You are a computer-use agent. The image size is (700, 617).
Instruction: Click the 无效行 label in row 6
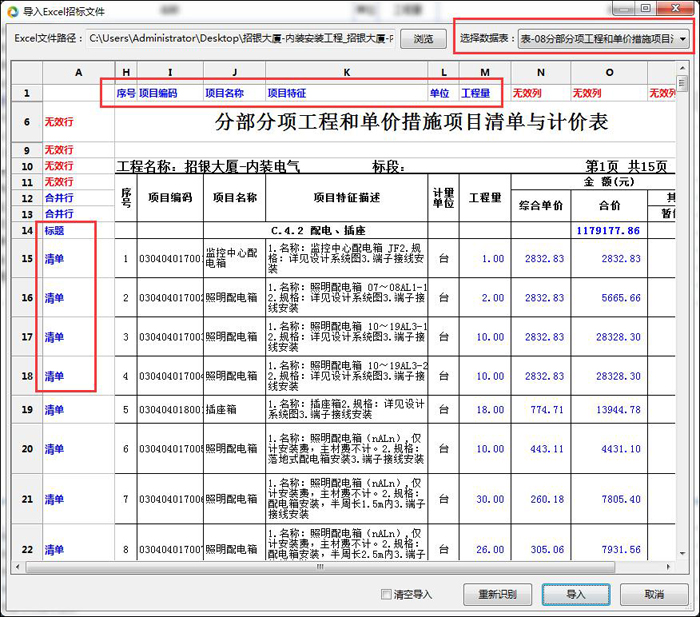tap(59, 121)
